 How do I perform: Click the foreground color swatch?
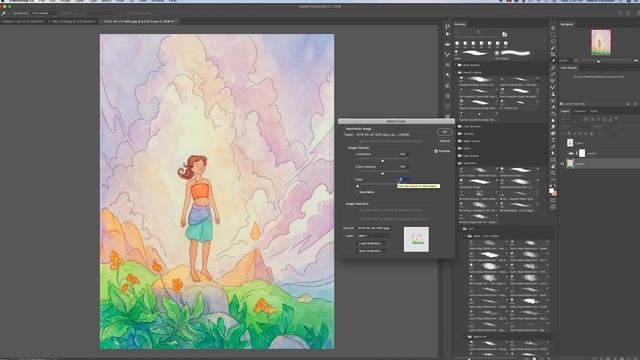click(551, 191)
